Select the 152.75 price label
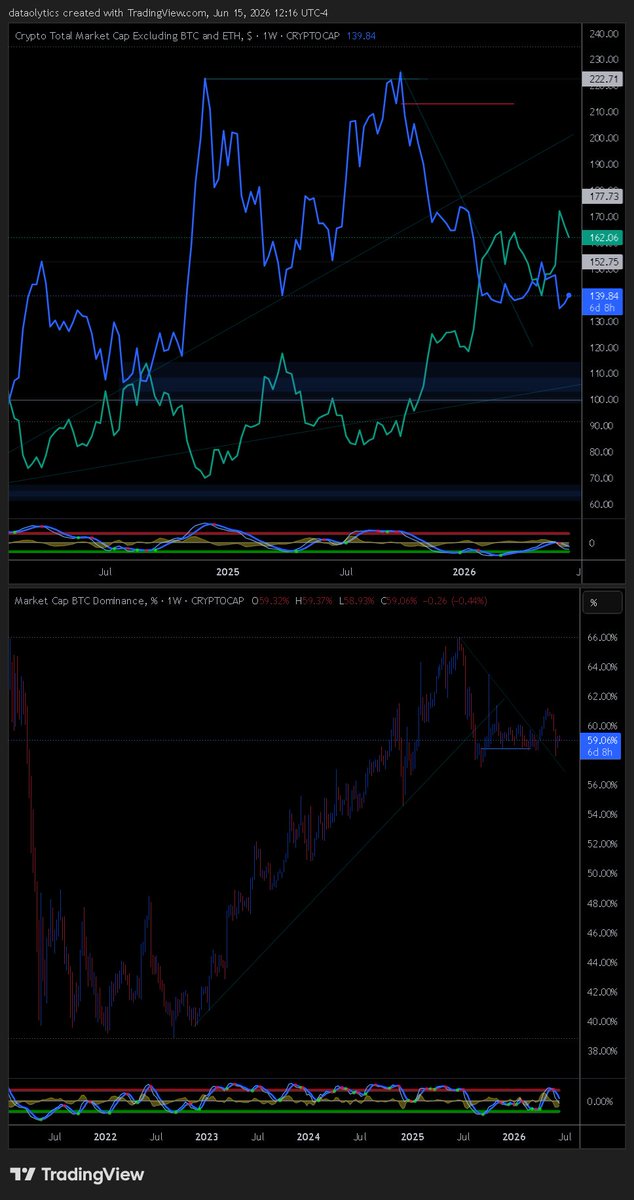The image size is (634, 1200). pyautogui.click(x=604, y=262)
